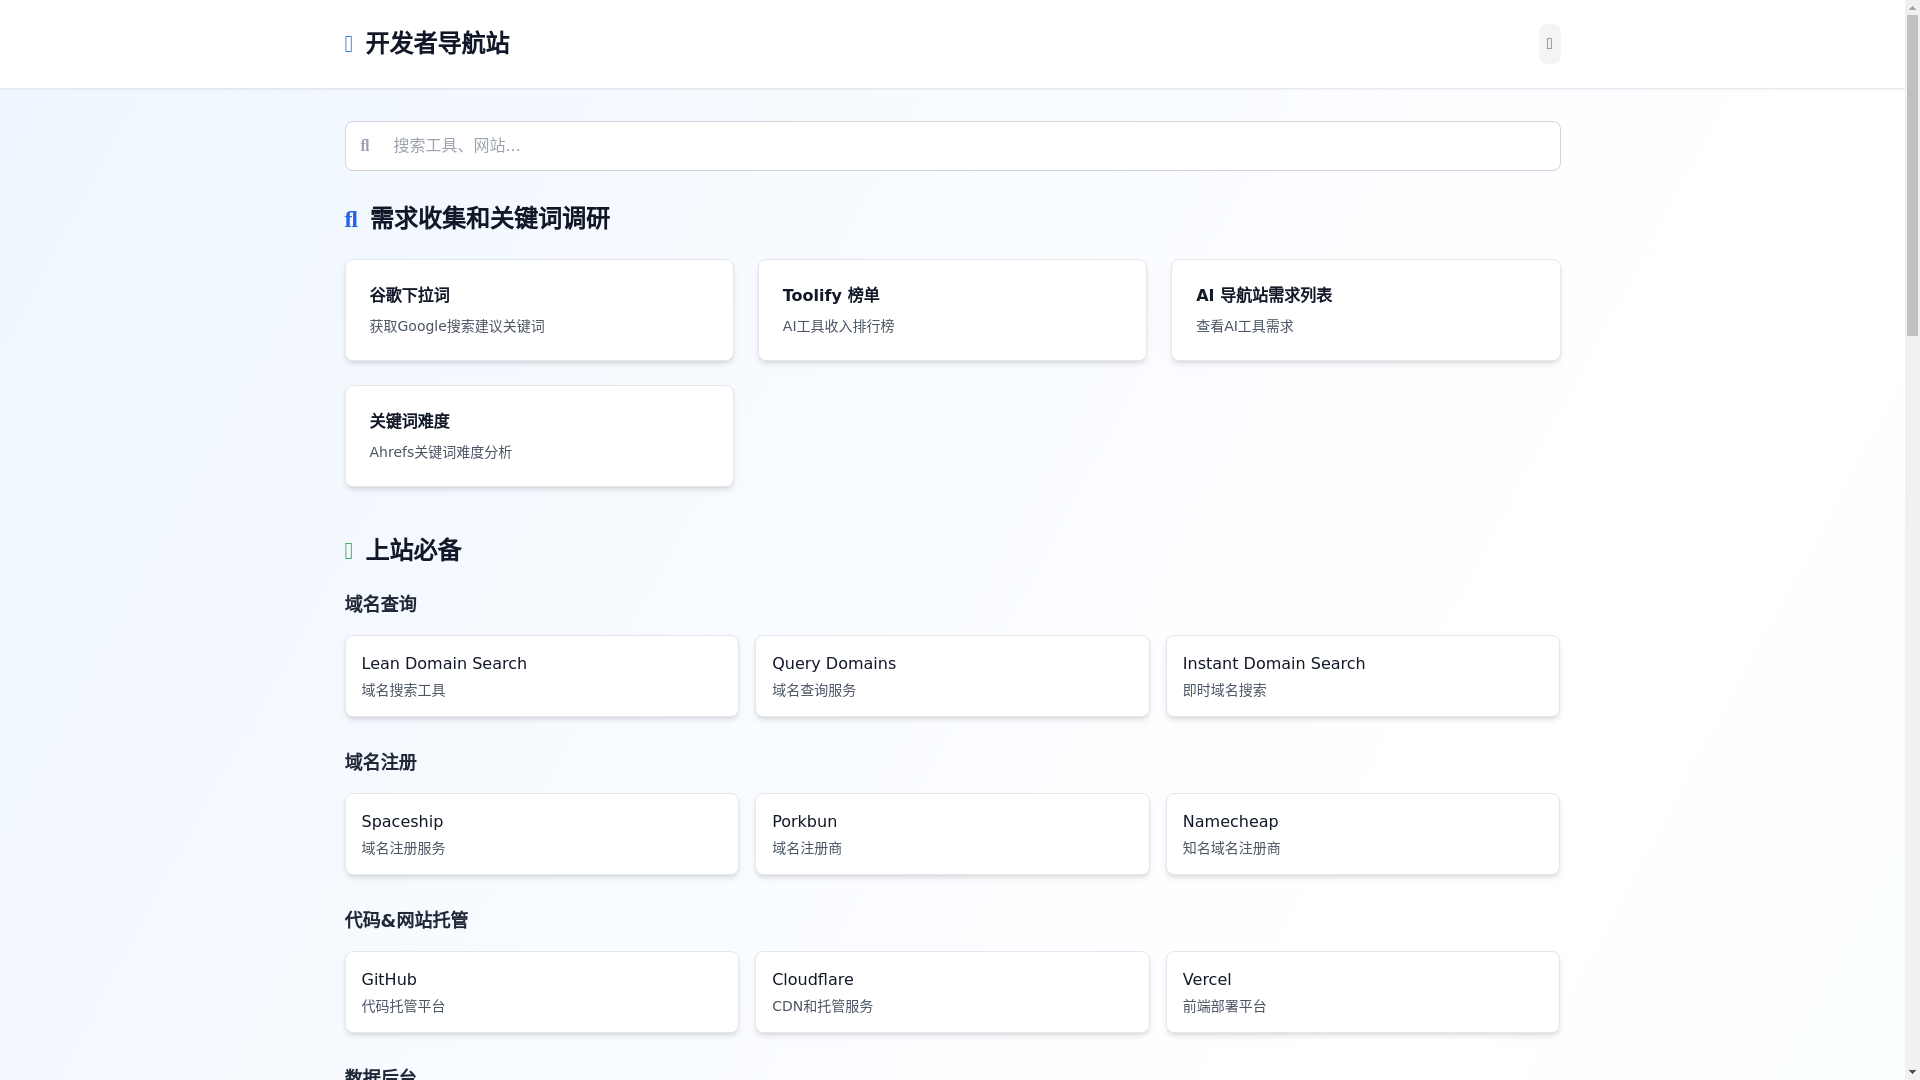Click the CDN和托管服务 description text
Screen dimensions: 1920x1080
coord(823,1006)
